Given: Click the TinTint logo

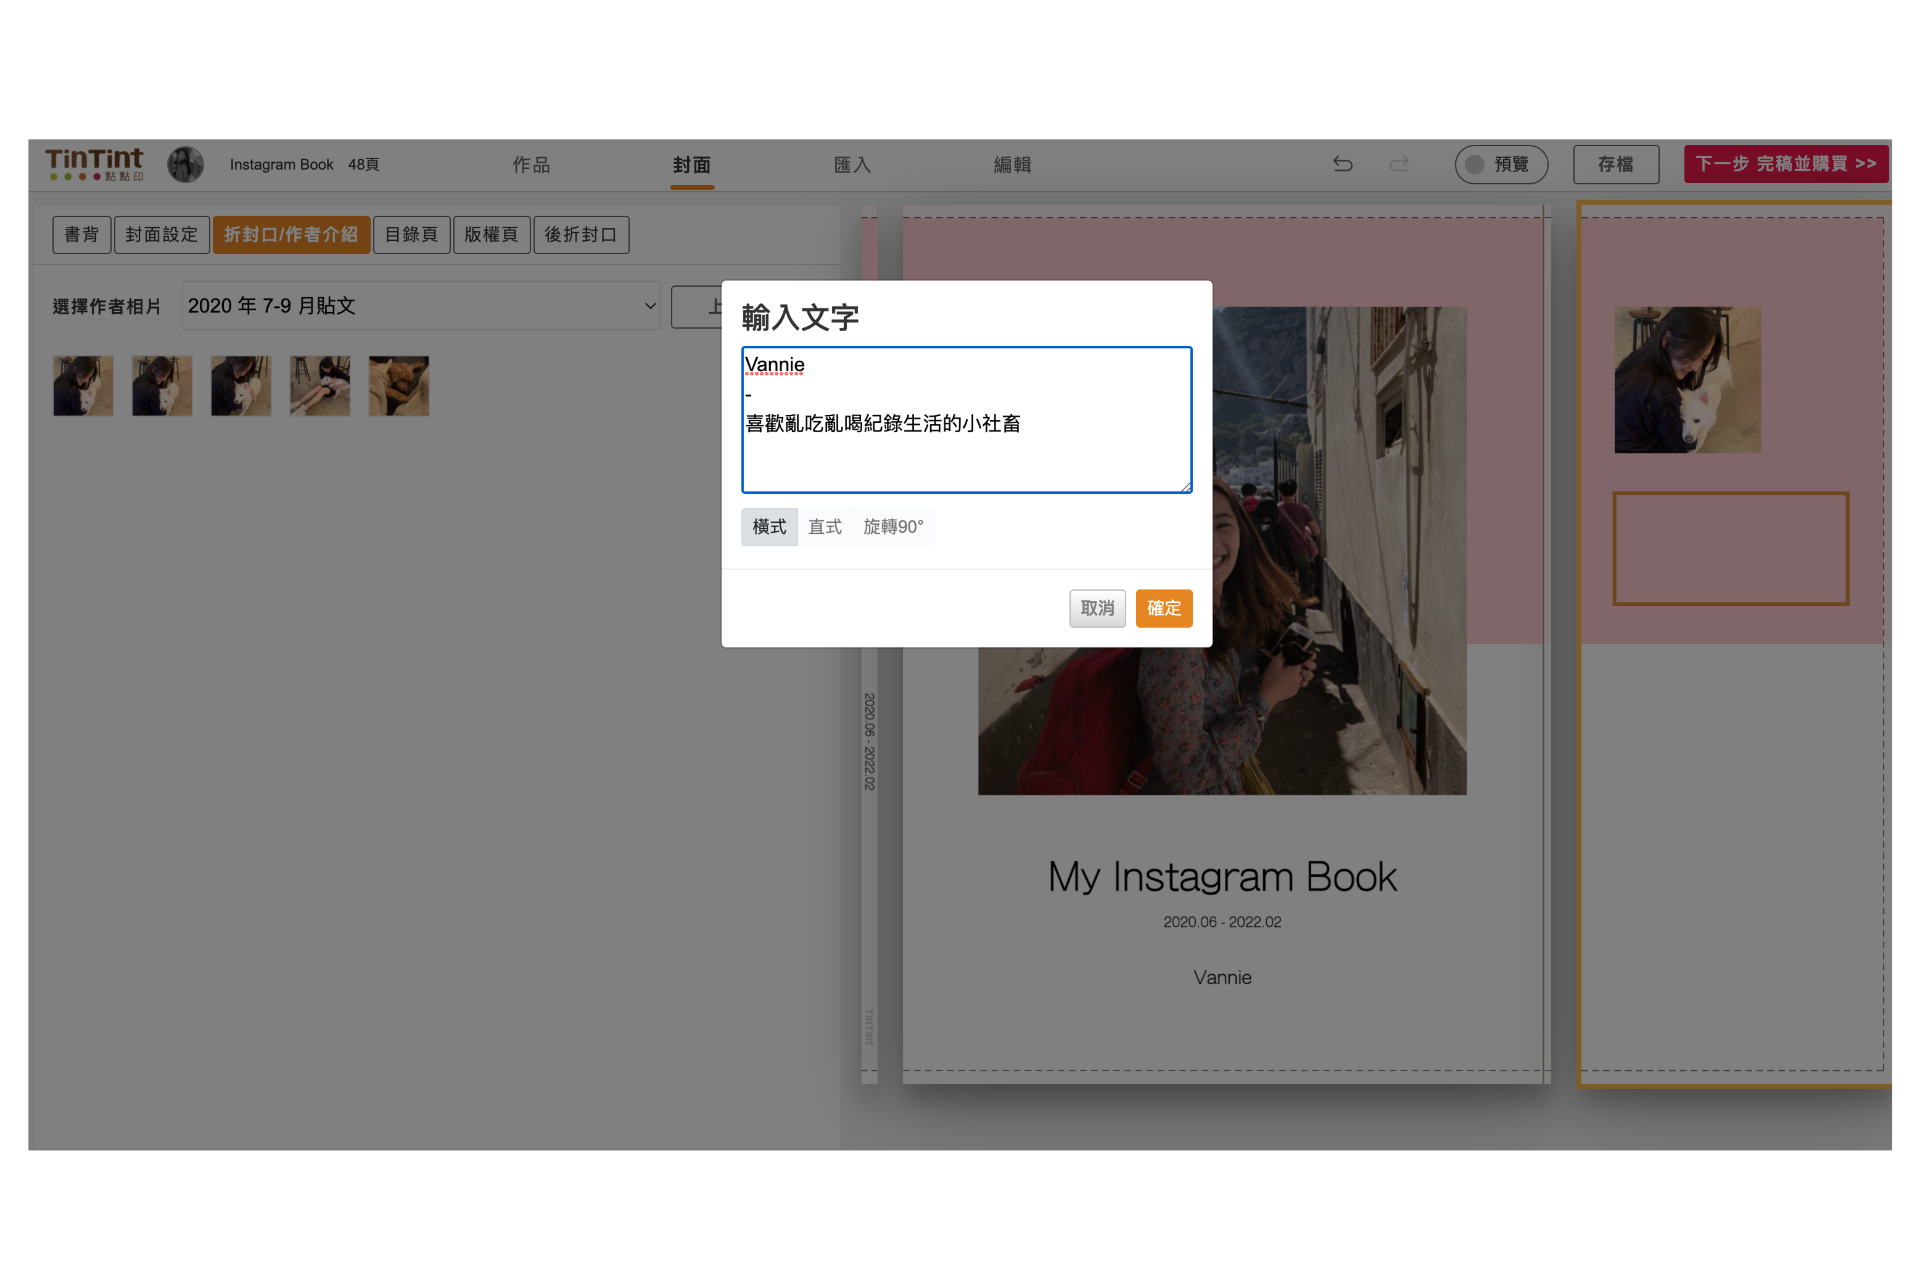Looking at the screenshot, I should [94, 164].
